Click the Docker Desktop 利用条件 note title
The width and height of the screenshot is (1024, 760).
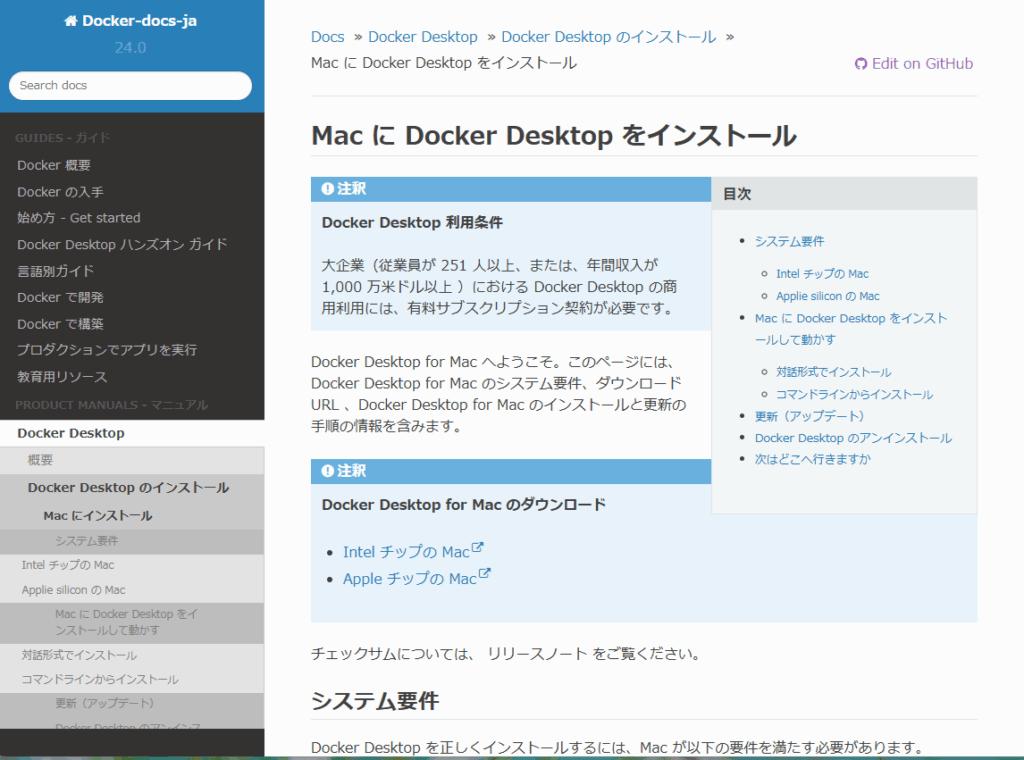click(412, 223)
